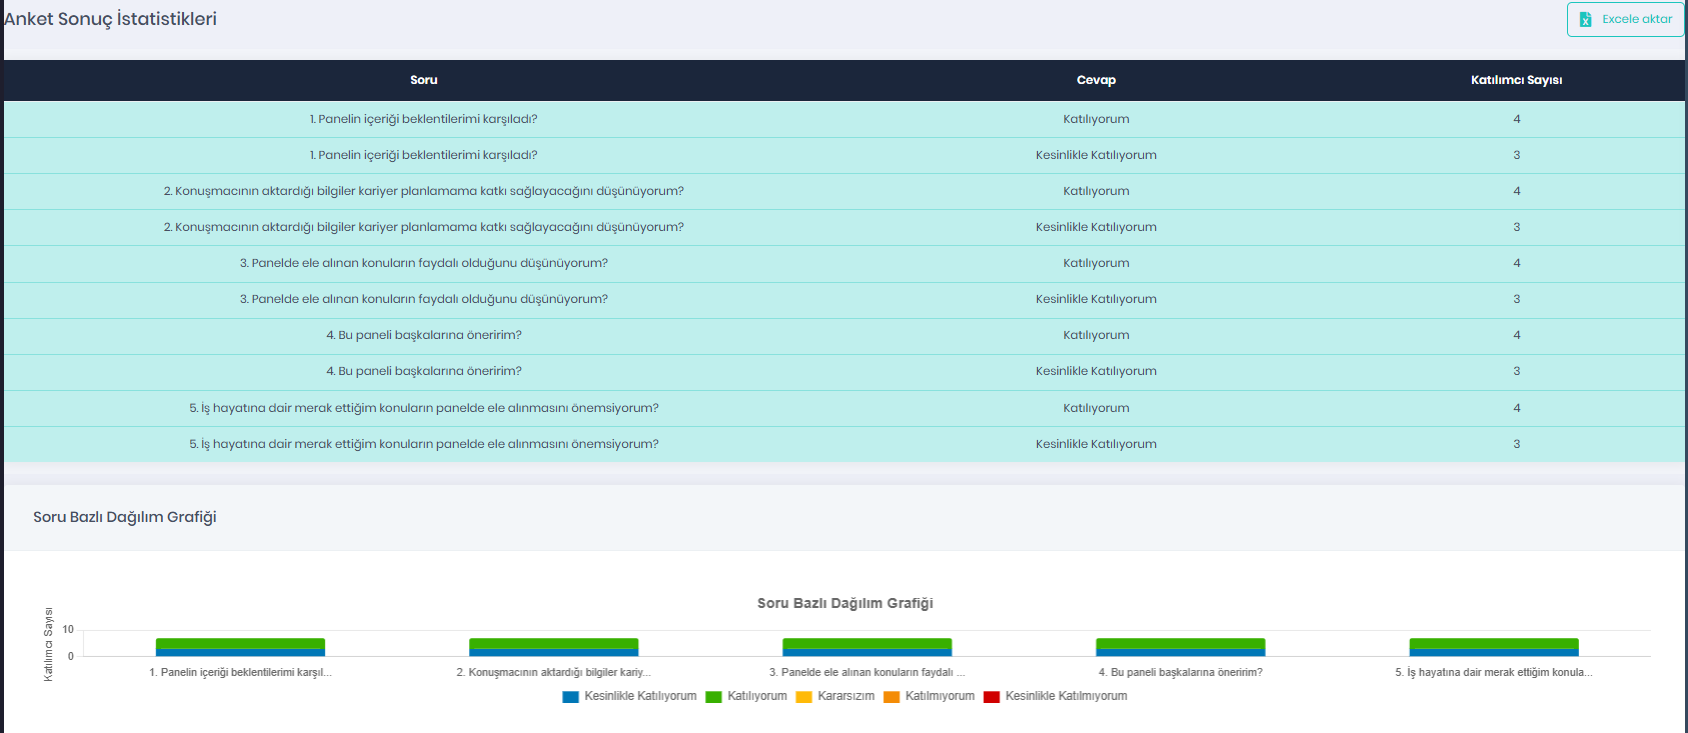Toggle blue 'Kesinlikle Katılıyorum' legend swatch

571,697
